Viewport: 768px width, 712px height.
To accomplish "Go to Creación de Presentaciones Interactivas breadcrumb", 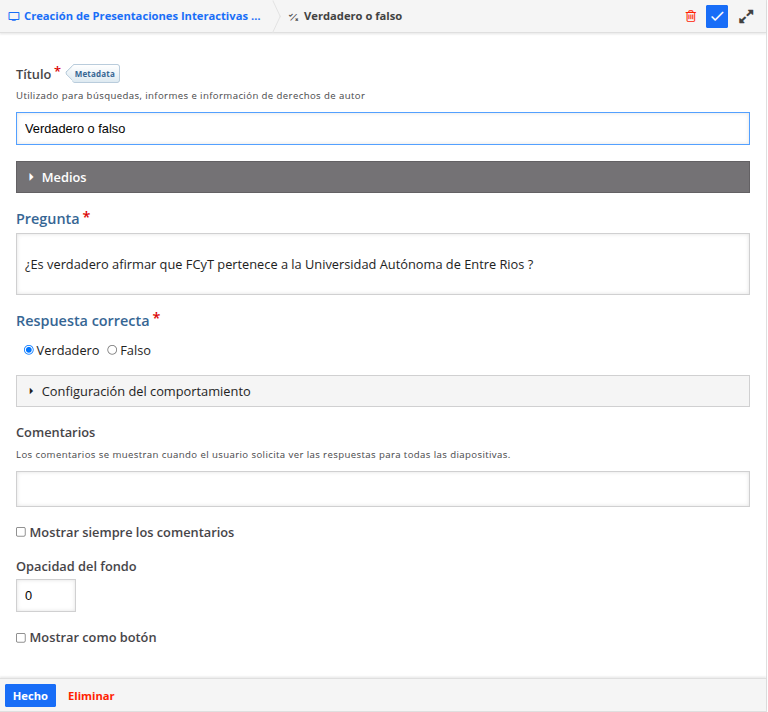I will pyautogui.click(x=142, y=16).
